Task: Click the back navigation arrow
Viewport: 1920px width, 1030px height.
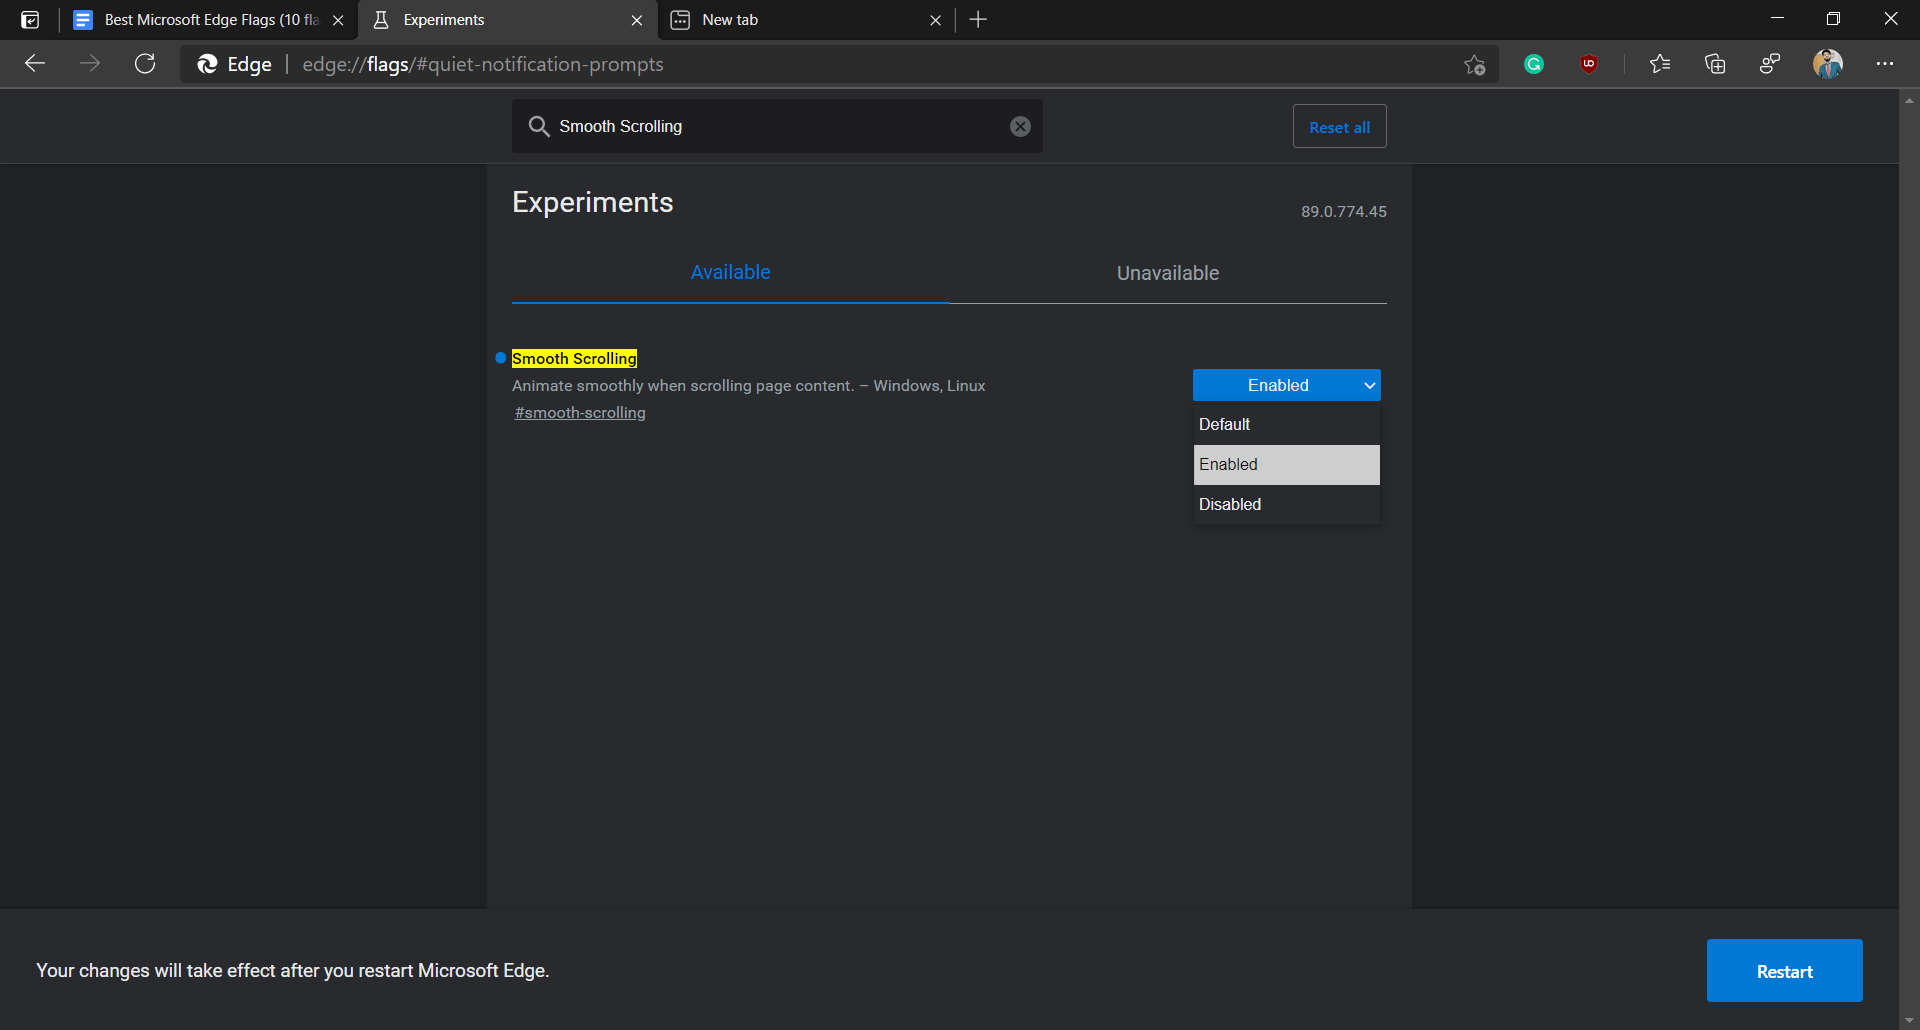Action: click(x=35, y=63)
